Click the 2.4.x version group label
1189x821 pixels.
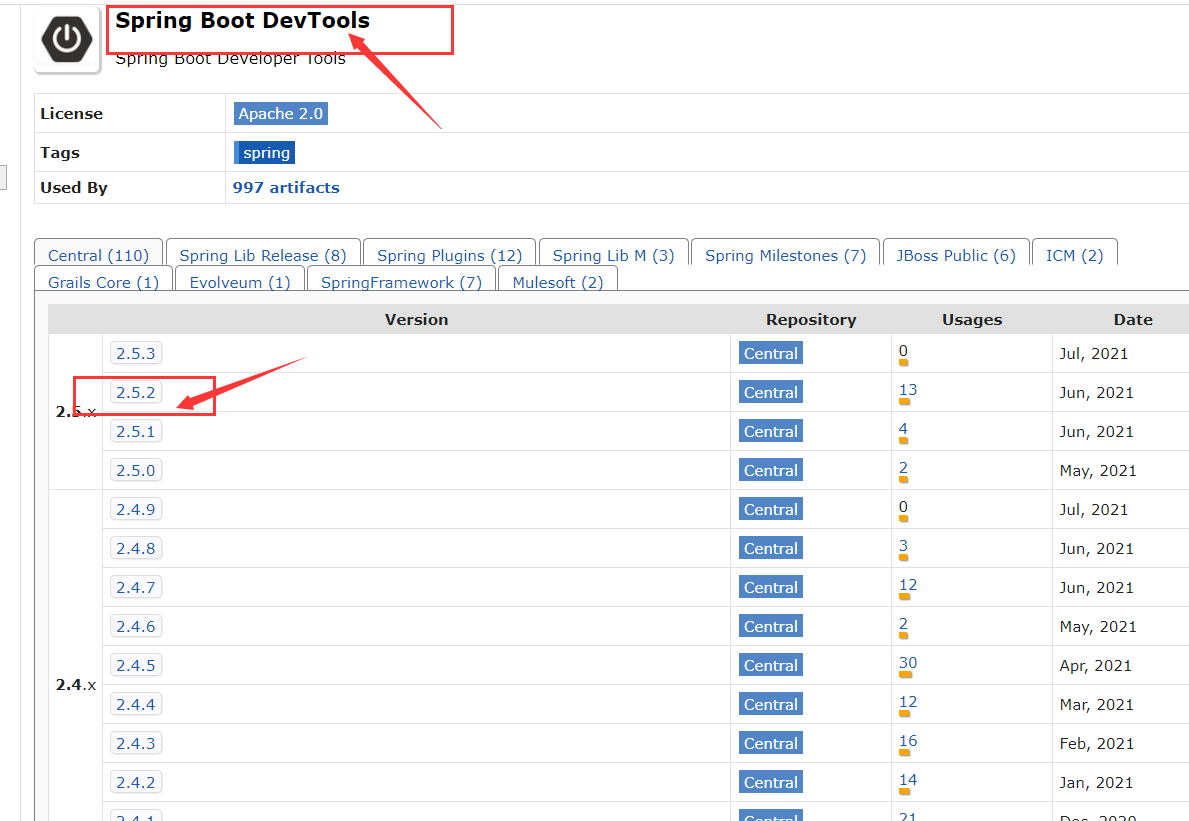coord(76,685)
